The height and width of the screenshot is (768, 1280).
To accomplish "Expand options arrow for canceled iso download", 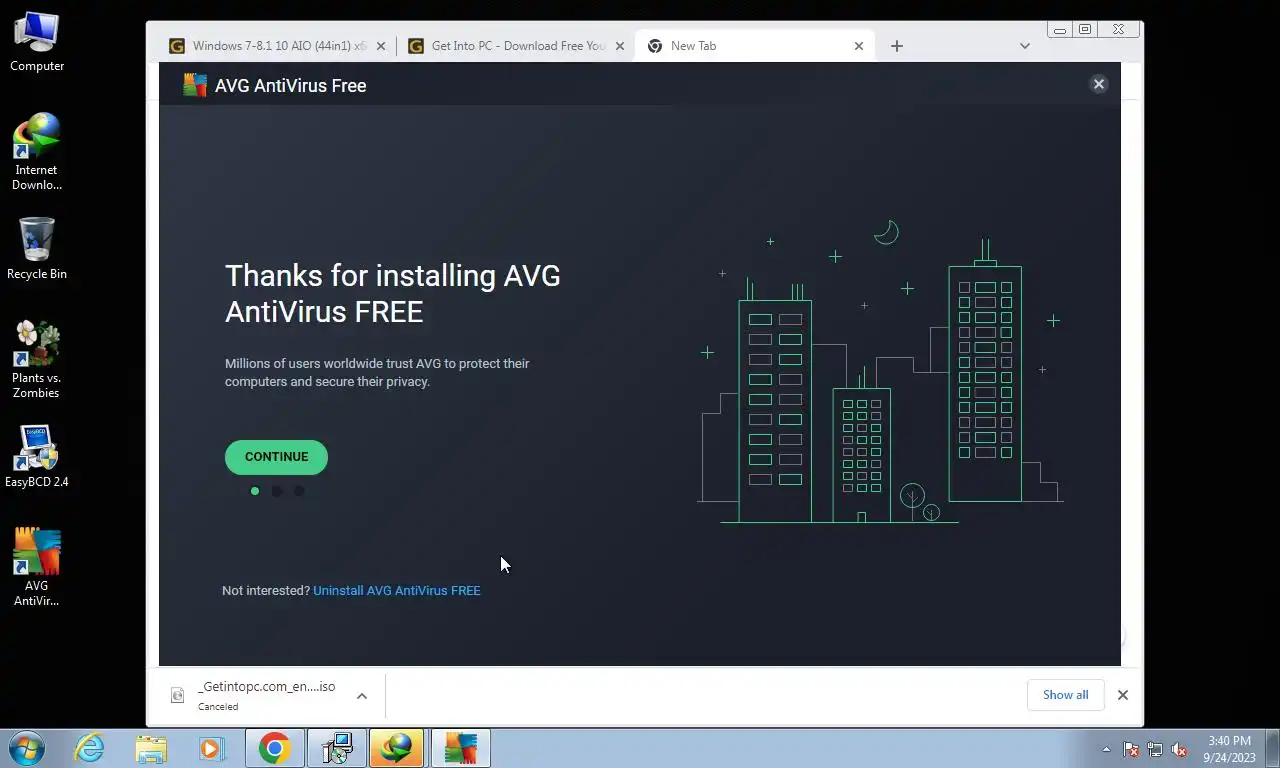I will 362,696.
